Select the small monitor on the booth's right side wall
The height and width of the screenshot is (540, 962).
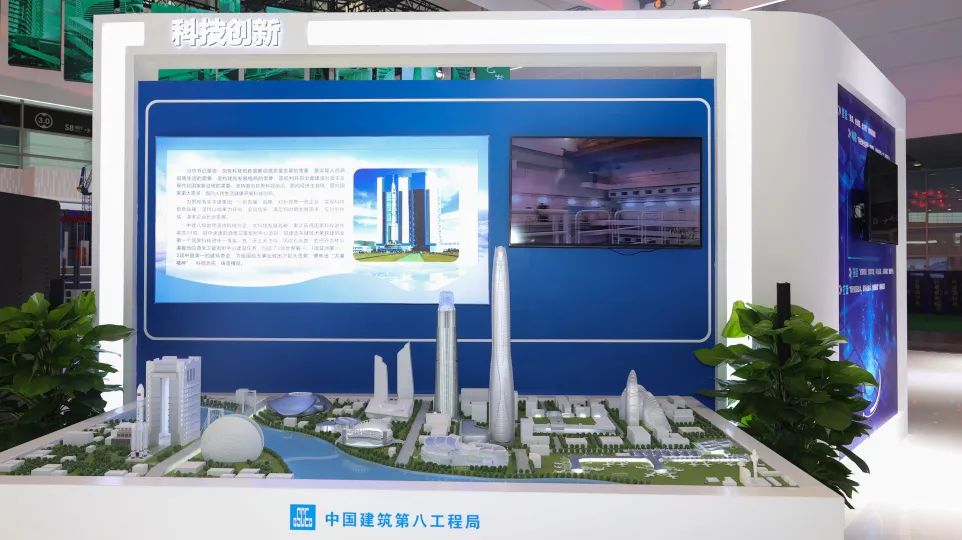[881, 198]
